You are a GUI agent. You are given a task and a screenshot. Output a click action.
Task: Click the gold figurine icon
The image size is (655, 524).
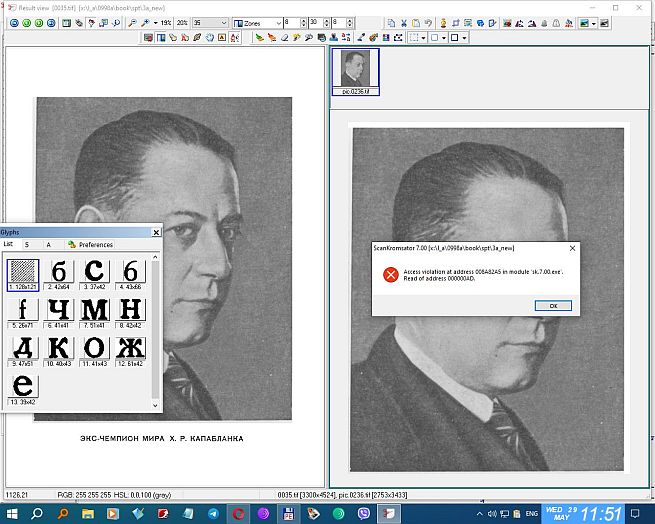(443, 23)
